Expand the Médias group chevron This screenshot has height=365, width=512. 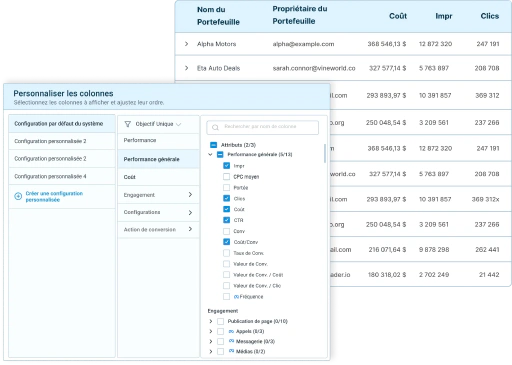point(211,351)
